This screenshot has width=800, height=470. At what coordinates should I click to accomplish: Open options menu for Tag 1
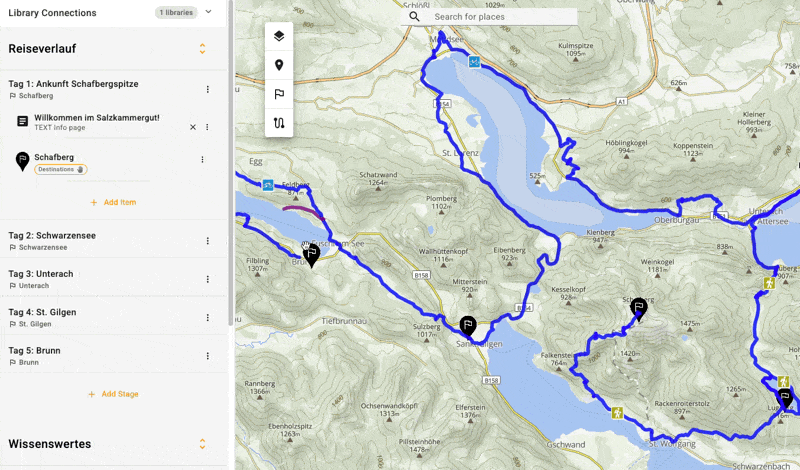[x=208, y=89]
